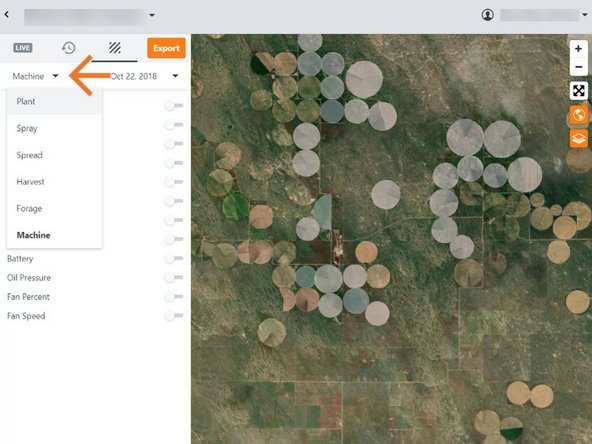Enable the Fan Percent switch

174,296
